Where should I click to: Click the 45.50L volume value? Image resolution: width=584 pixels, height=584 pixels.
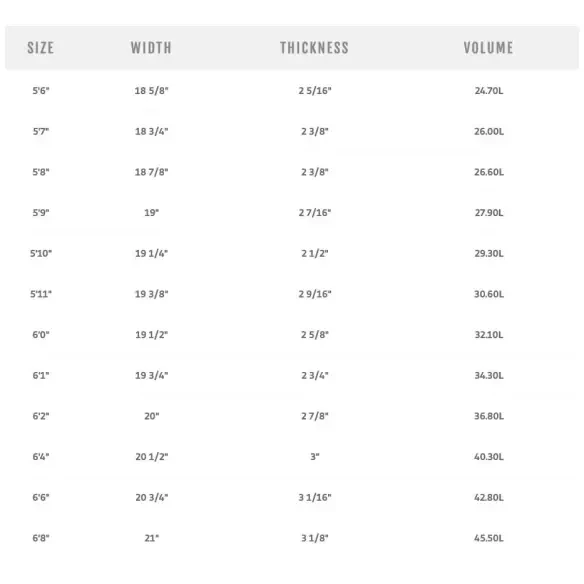pos(489,538)
